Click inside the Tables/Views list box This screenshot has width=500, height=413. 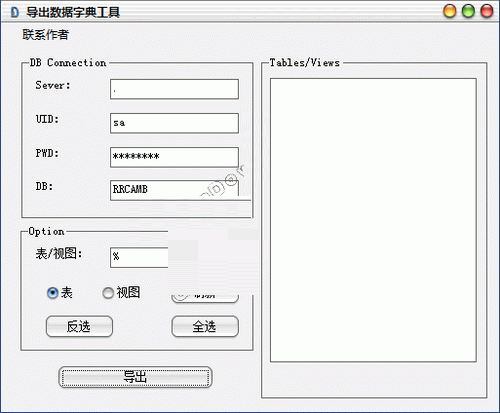click(373, 220)
